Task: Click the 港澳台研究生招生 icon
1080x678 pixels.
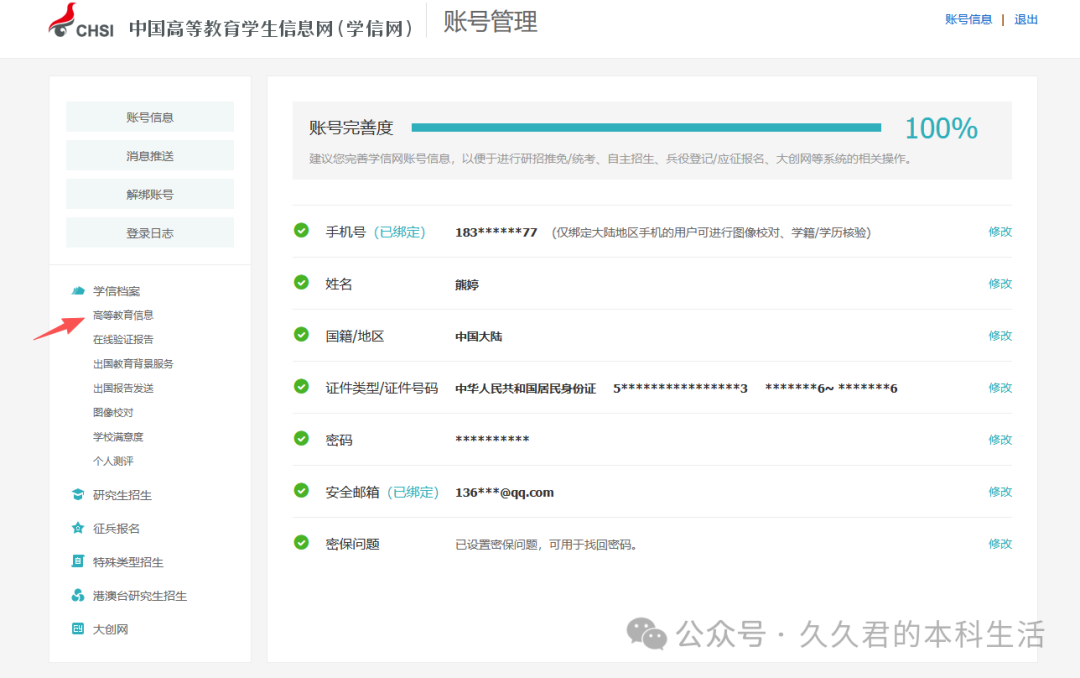Action: 78,596
